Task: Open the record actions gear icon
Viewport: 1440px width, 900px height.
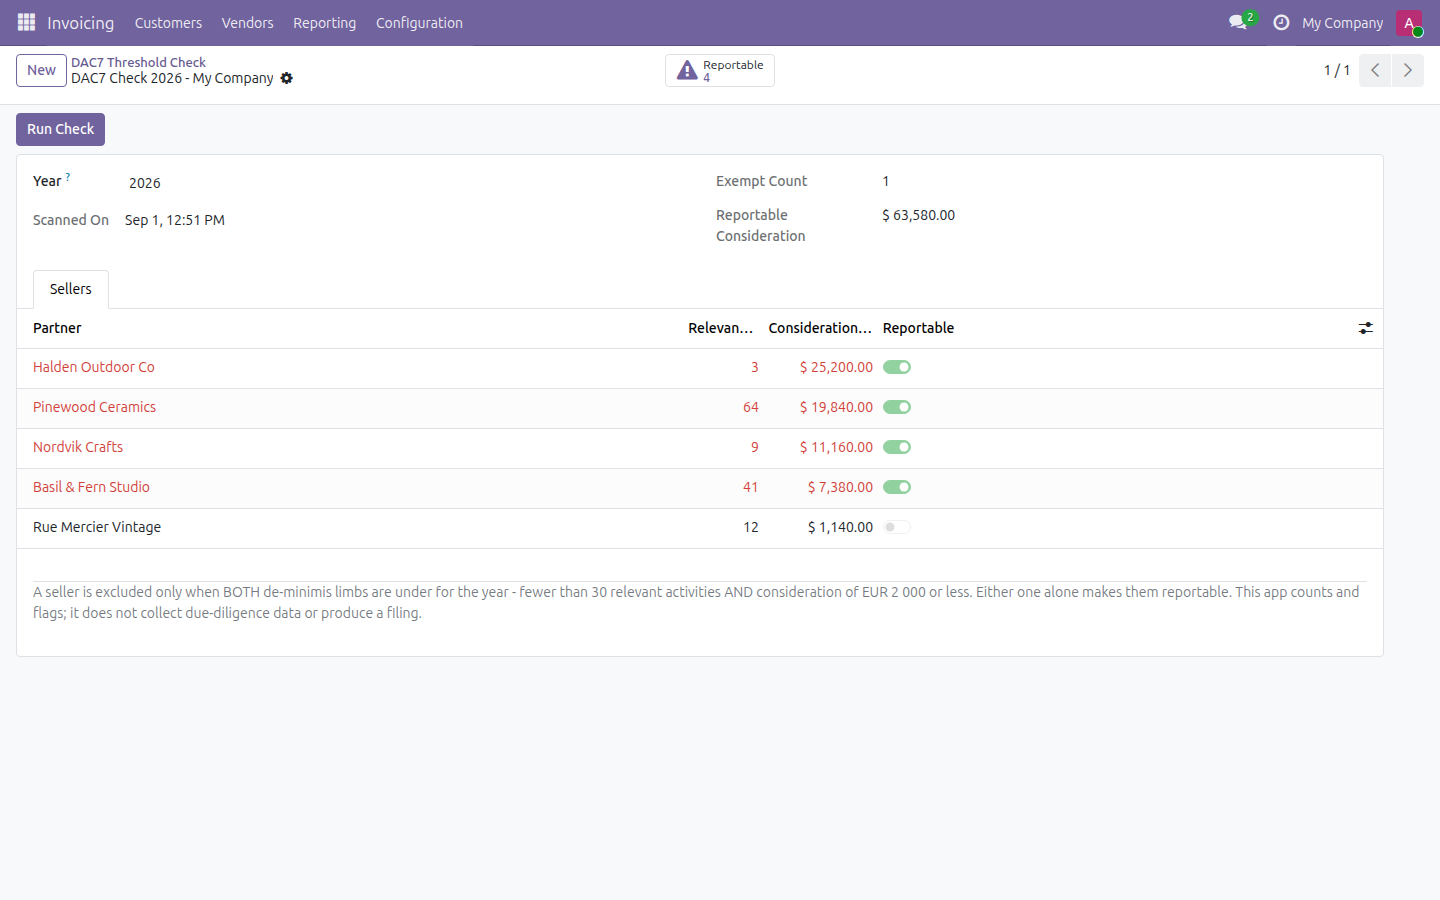Action: (287, 78)
